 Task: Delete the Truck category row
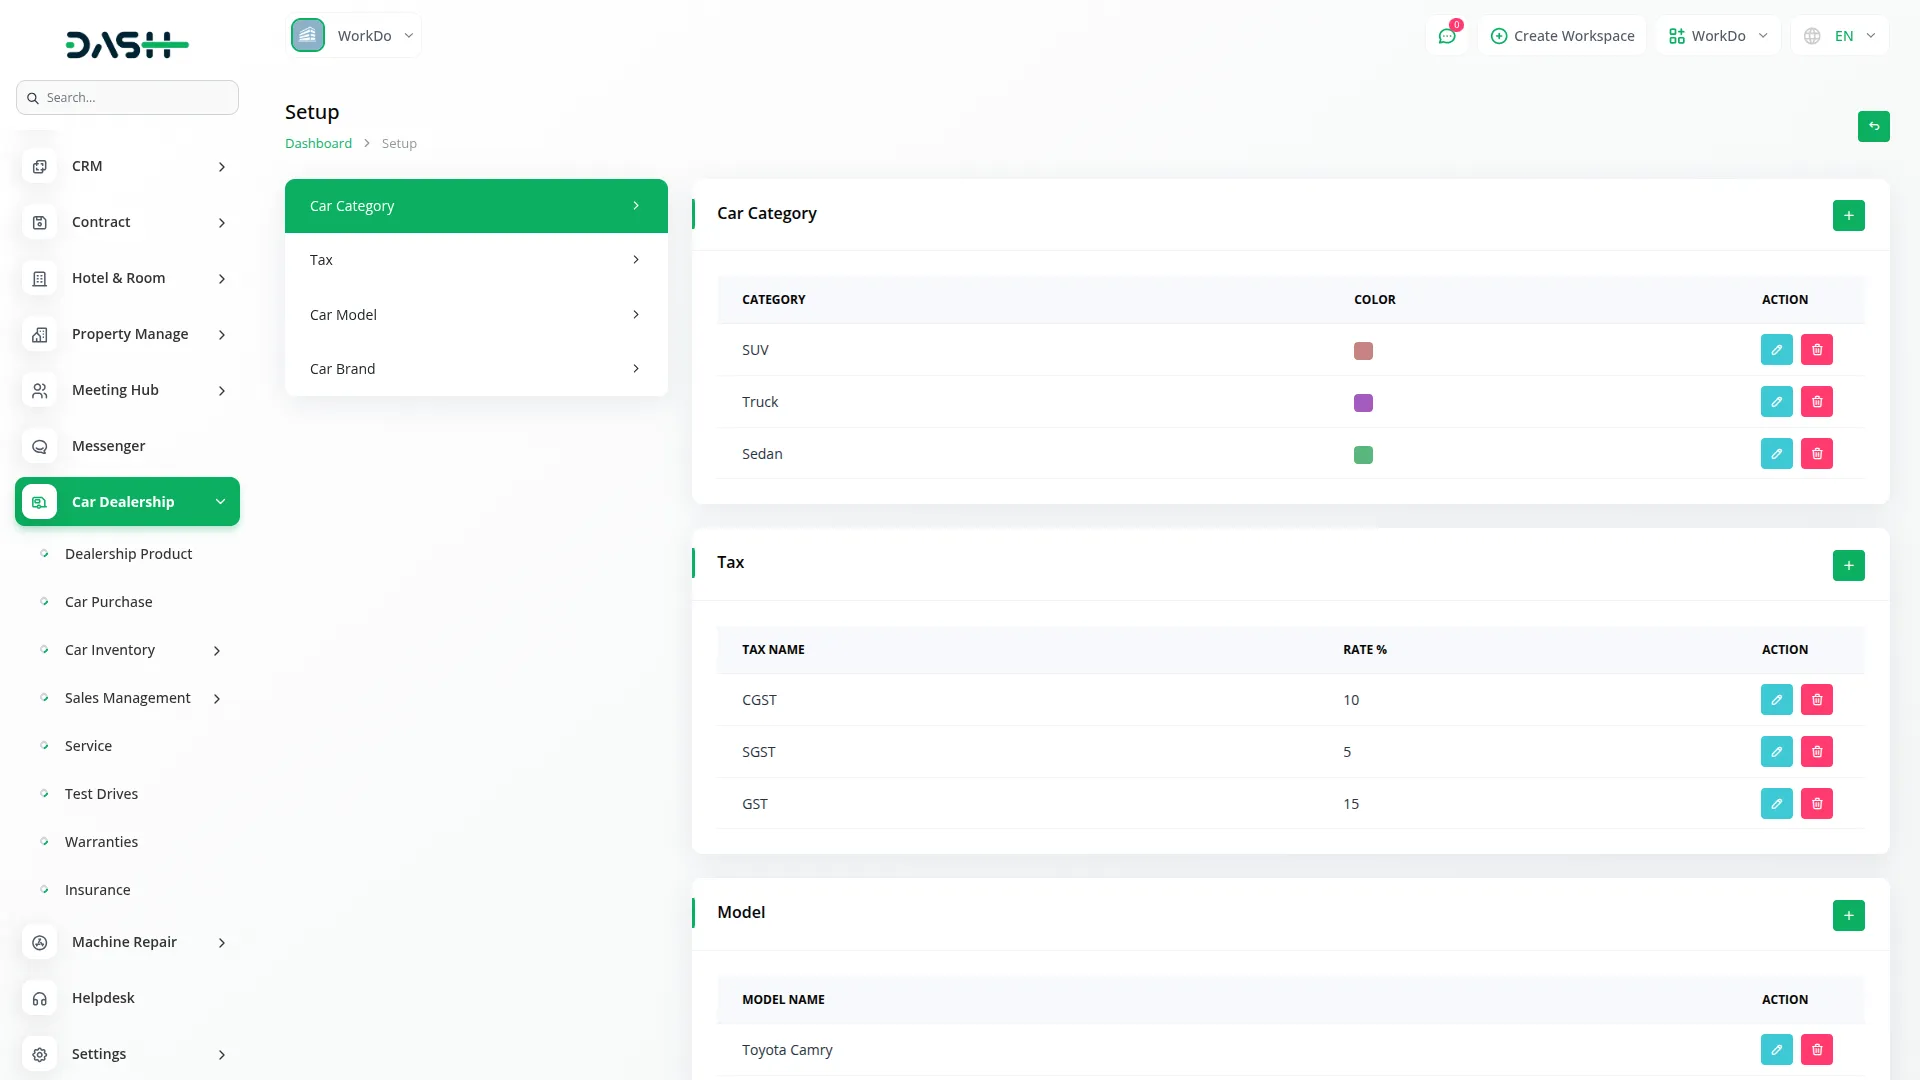coord(1816,402)
